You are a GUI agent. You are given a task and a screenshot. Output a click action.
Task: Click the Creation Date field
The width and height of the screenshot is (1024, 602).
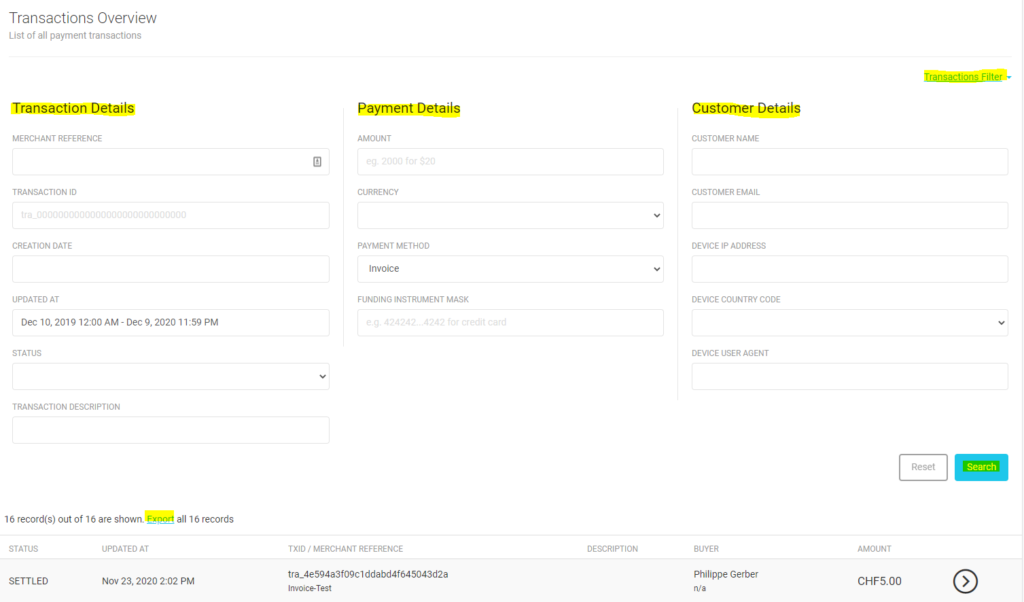170,269
